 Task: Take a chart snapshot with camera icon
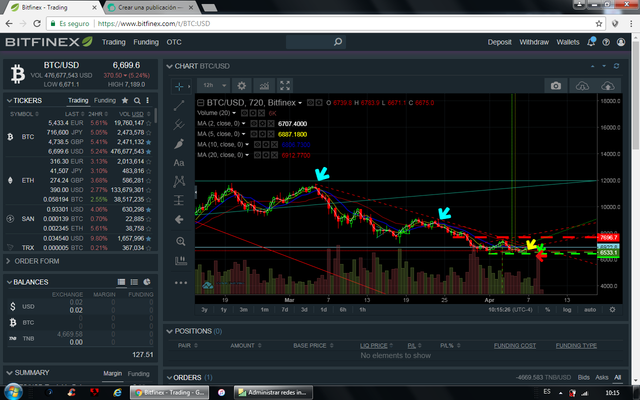tap(556, 86)
